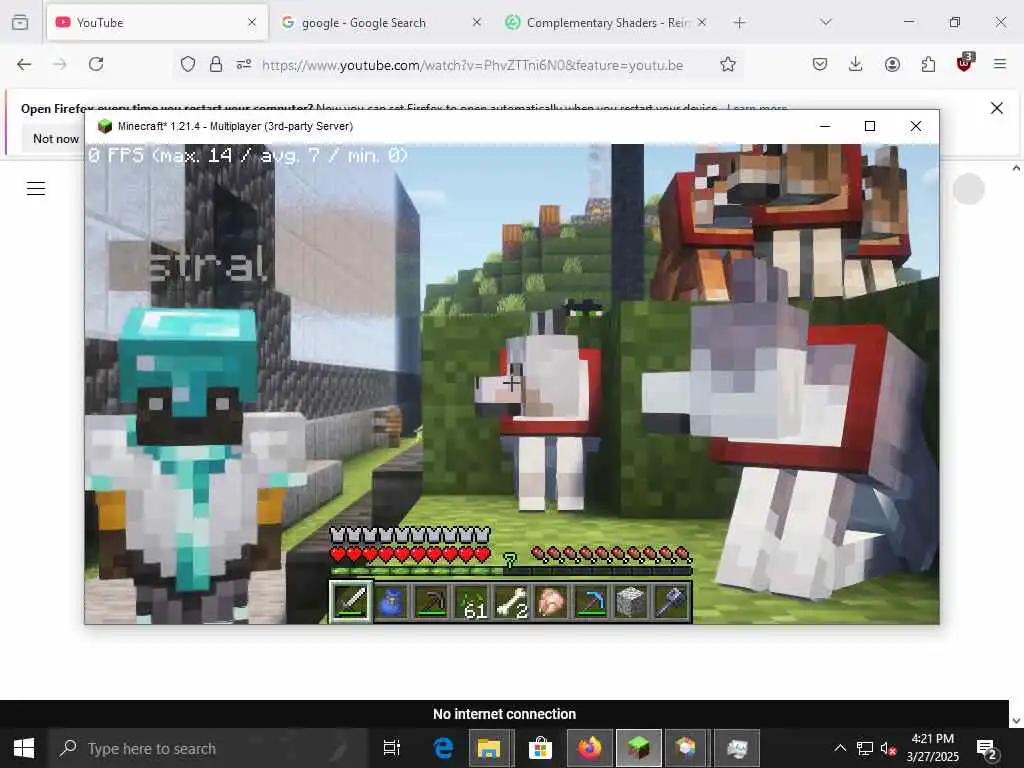This screenshot has width=1024, height=768.
Task: Select the cobblestone block hotbar slot
Action: click(631, 601)
